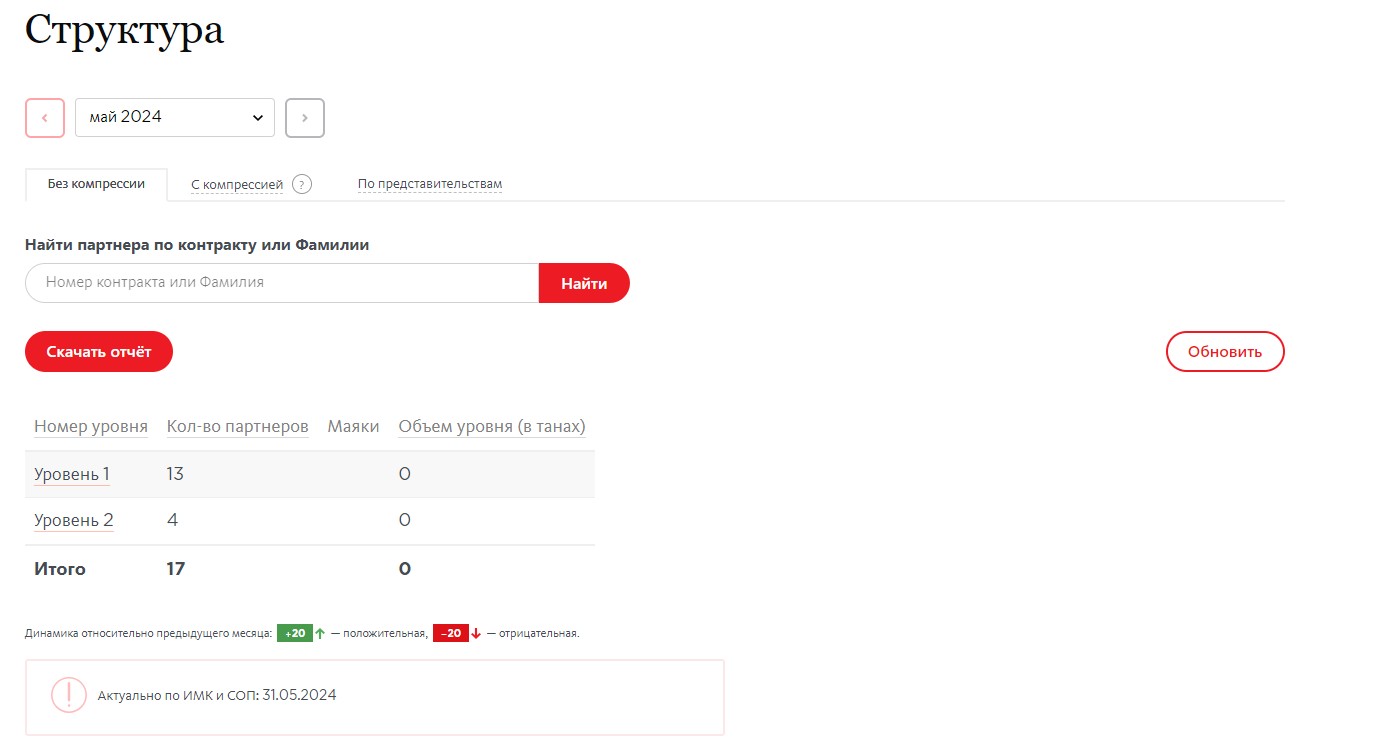1381x746 pixels.
Task: Click the exclamation warning icon
Action: coord(69,695)
